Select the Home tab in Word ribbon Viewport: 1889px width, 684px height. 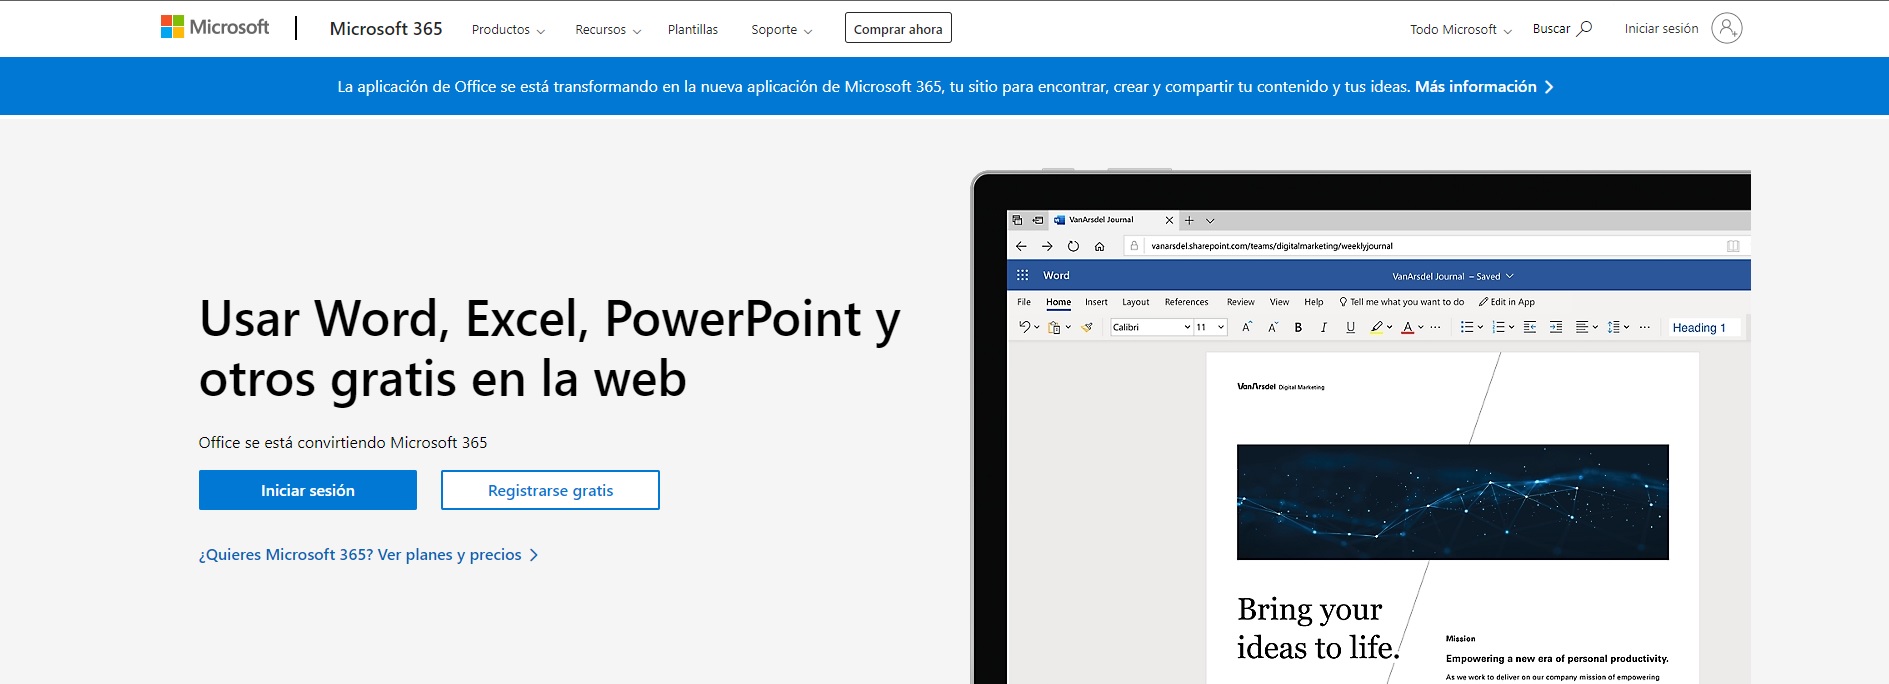1058,302
